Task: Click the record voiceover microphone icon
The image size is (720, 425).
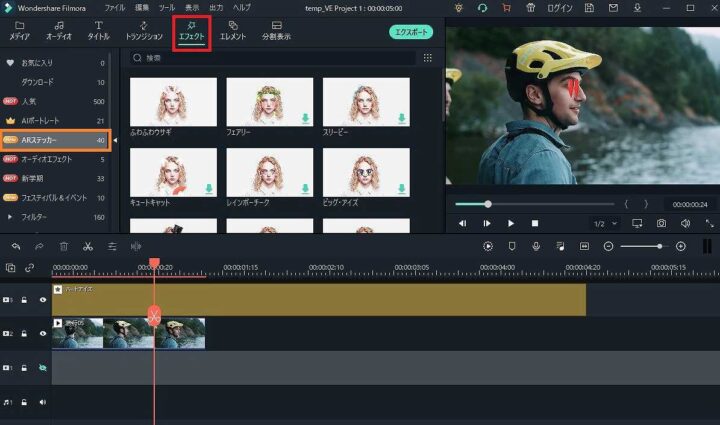Action: click(x=537, y=246)
